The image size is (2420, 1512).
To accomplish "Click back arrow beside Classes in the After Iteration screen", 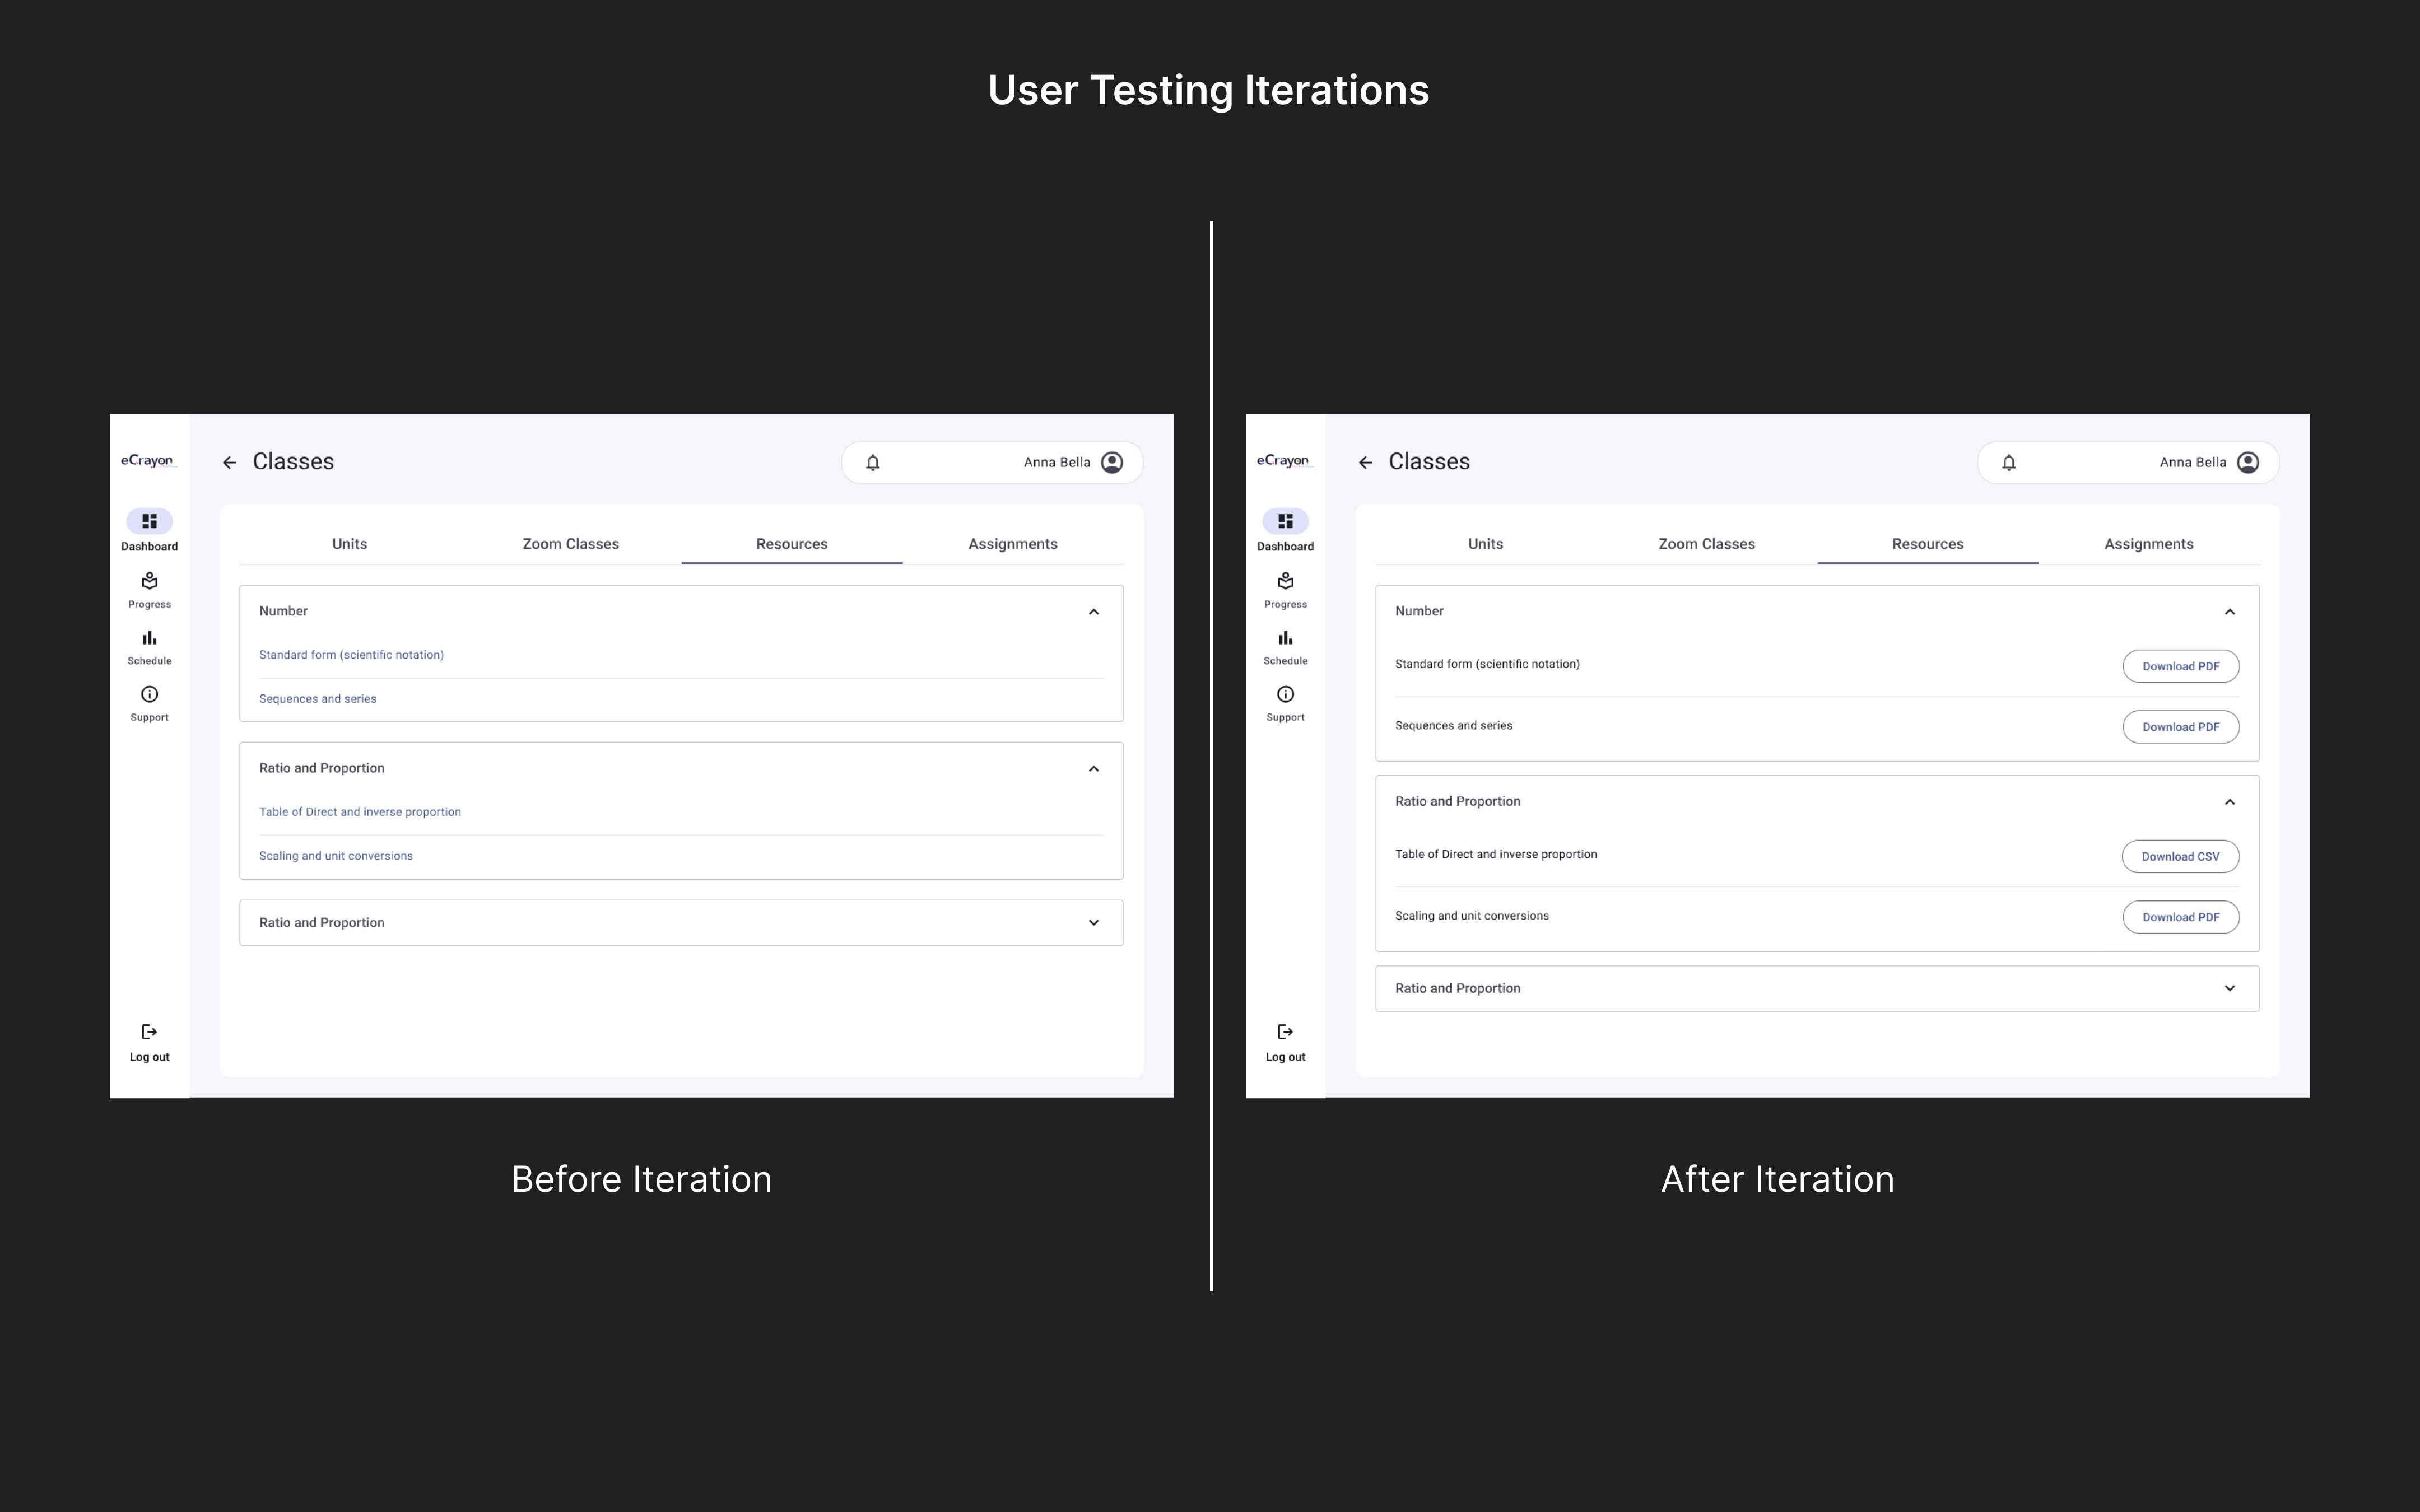I will pos(1365,462).
